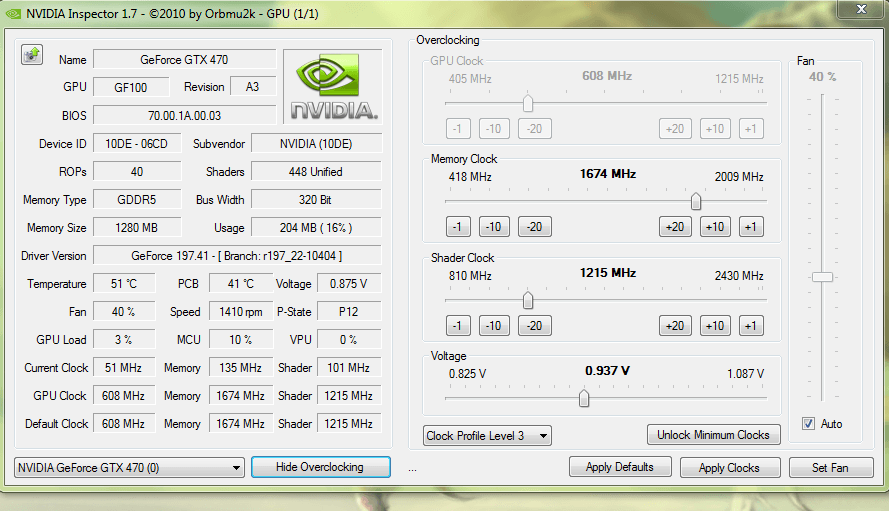Click Shader Clock -1 button
The width and height of the screenshot is (889, 511).
458,326
